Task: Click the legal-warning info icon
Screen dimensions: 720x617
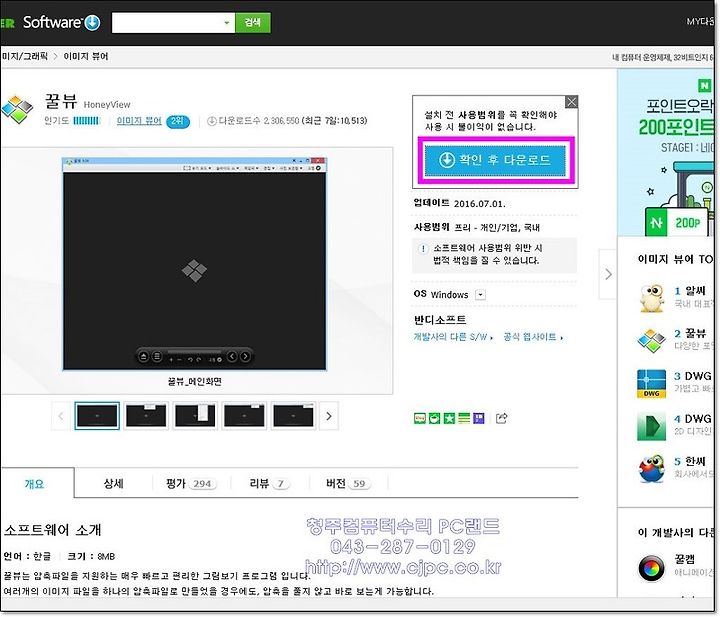Action: (422, 249)
